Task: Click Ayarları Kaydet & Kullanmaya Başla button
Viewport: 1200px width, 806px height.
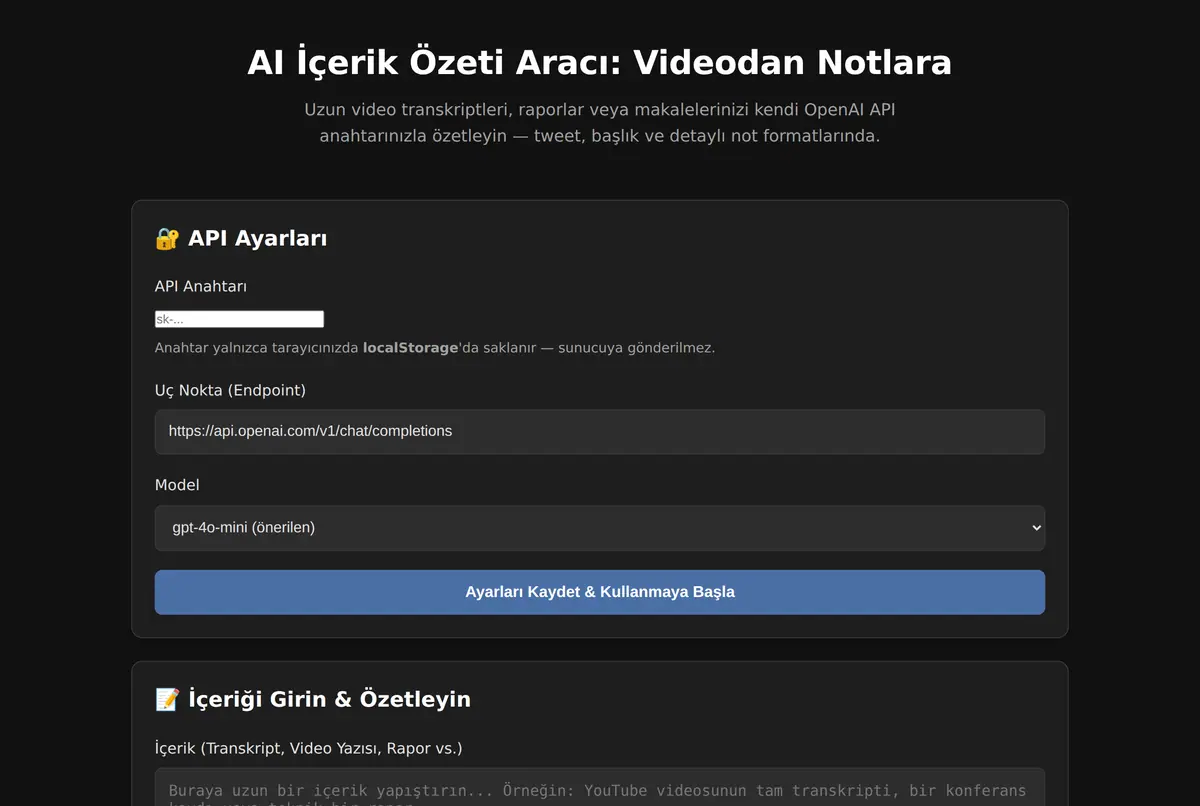Action: (600, 592)
